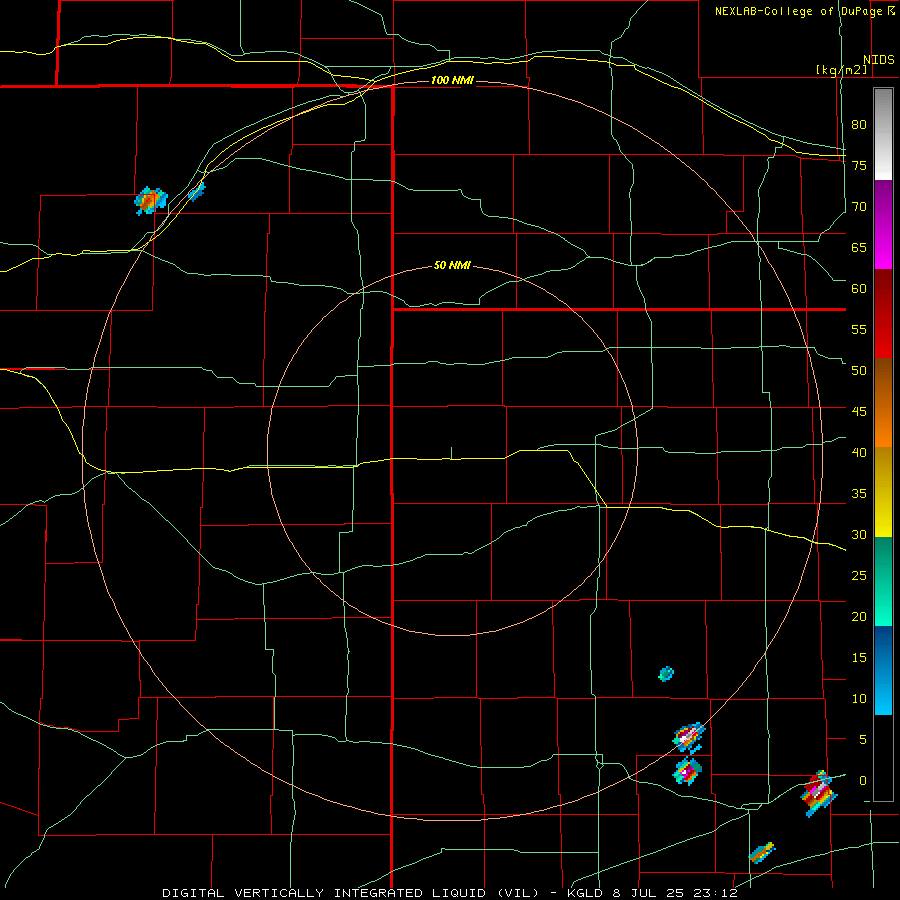Click the 25 value on color scale
This screenshot has height=900, width=900.
[x=859, y=575]
